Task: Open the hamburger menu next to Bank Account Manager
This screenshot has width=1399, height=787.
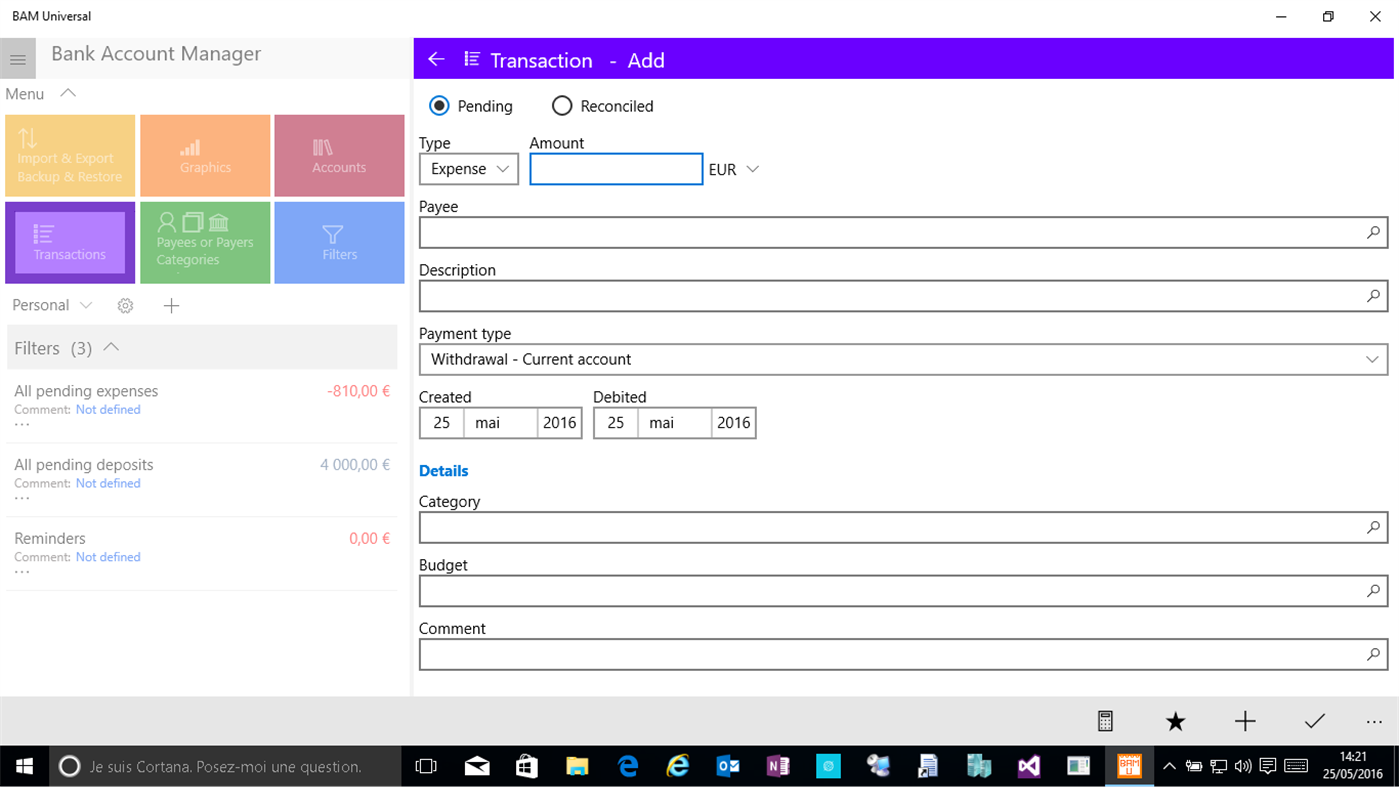Action: 18,58
